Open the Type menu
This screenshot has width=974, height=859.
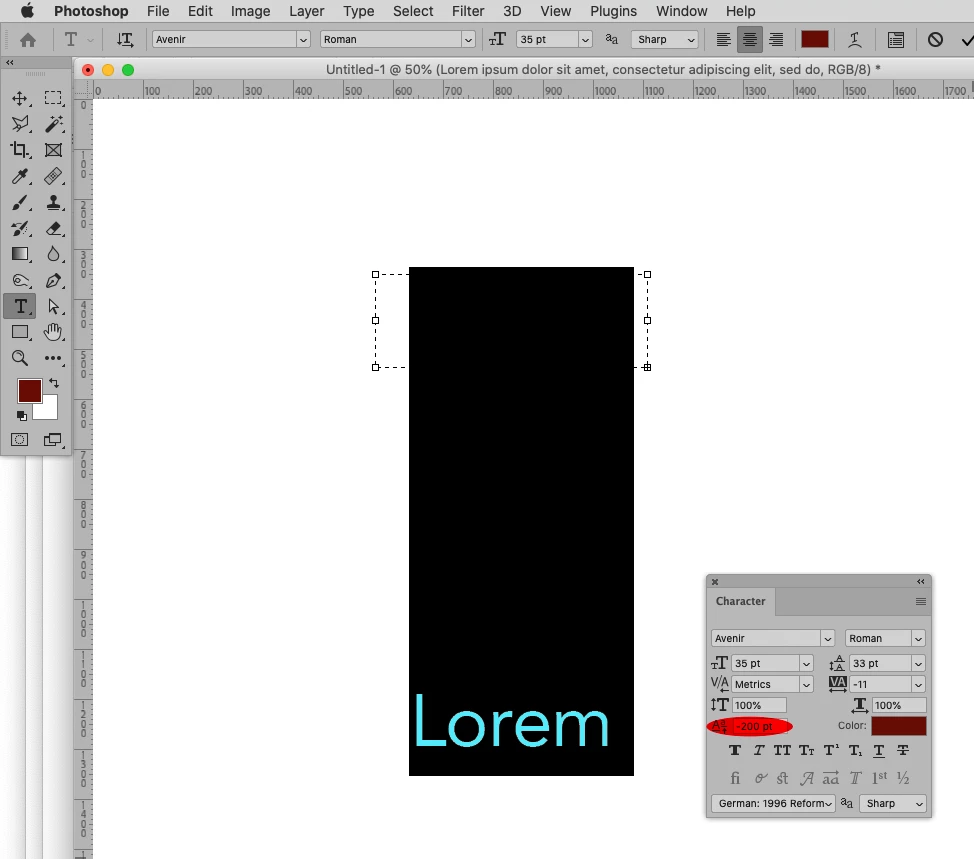(x=358, y=11)
